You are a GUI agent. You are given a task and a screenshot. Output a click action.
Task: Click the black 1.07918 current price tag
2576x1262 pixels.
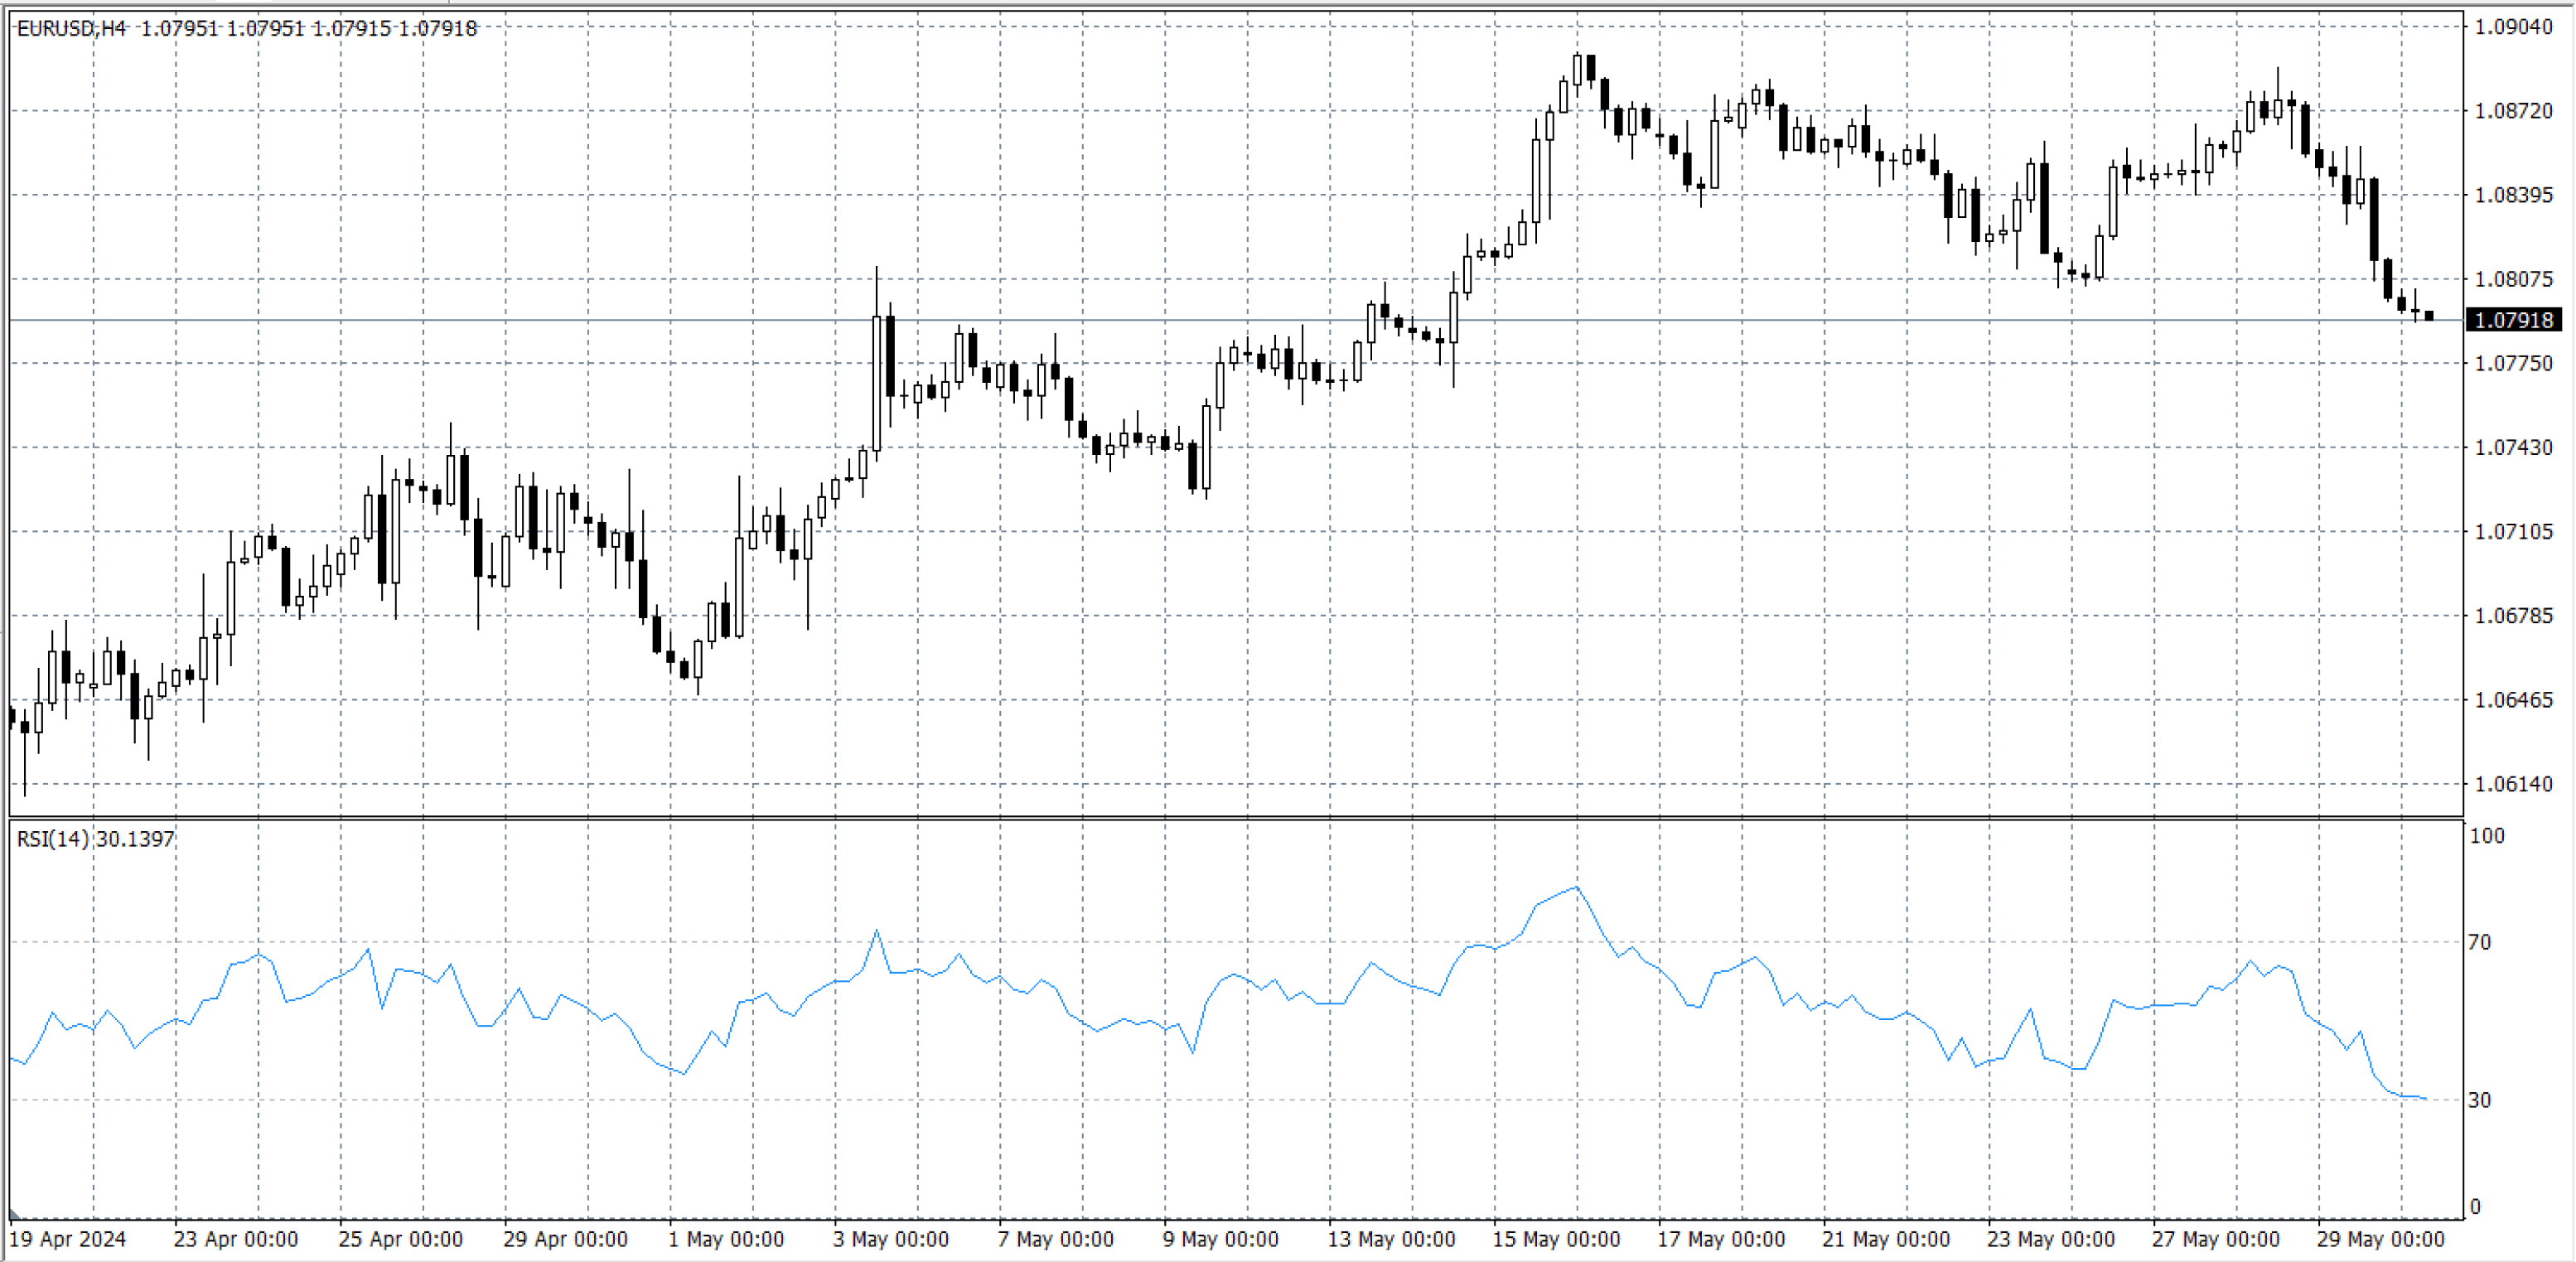pos(2514,320)
